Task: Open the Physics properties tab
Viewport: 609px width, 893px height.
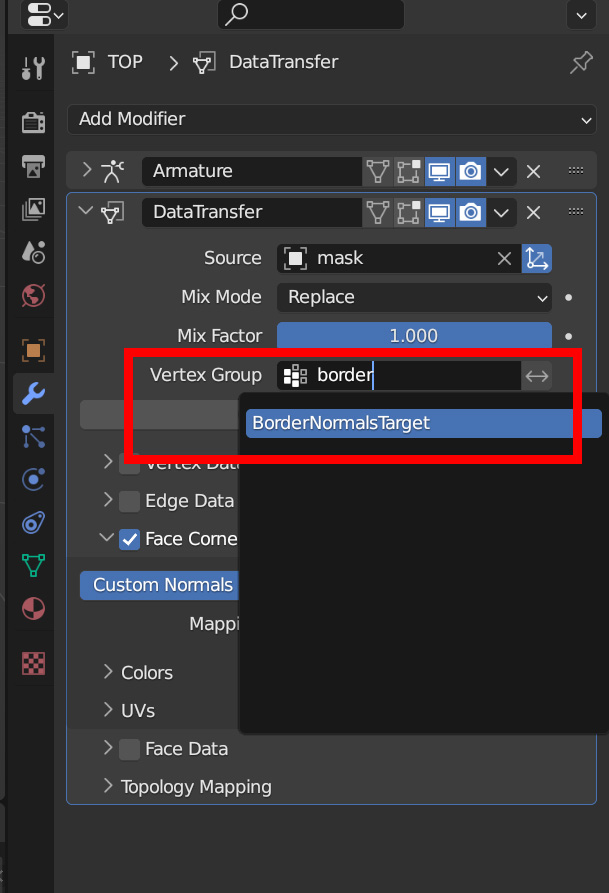Action: 33,478
